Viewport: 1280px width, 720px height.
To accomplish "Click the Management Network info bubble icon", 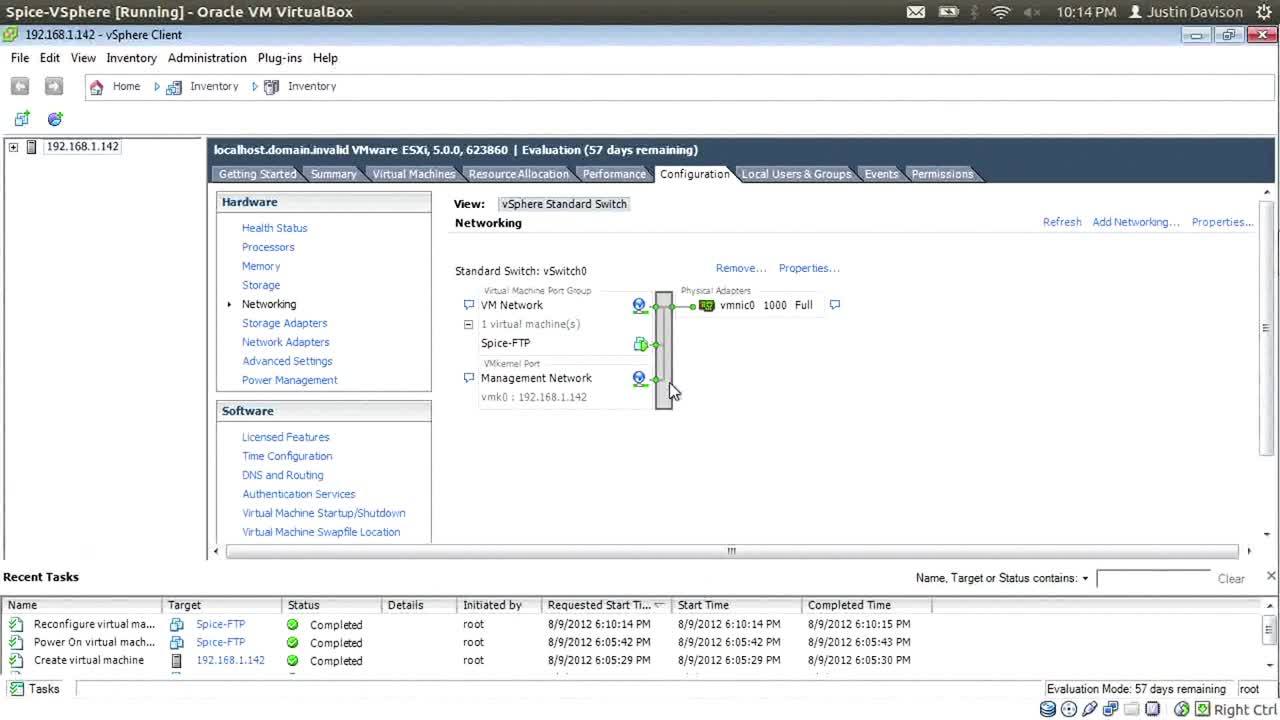I will tap(468, 378).
